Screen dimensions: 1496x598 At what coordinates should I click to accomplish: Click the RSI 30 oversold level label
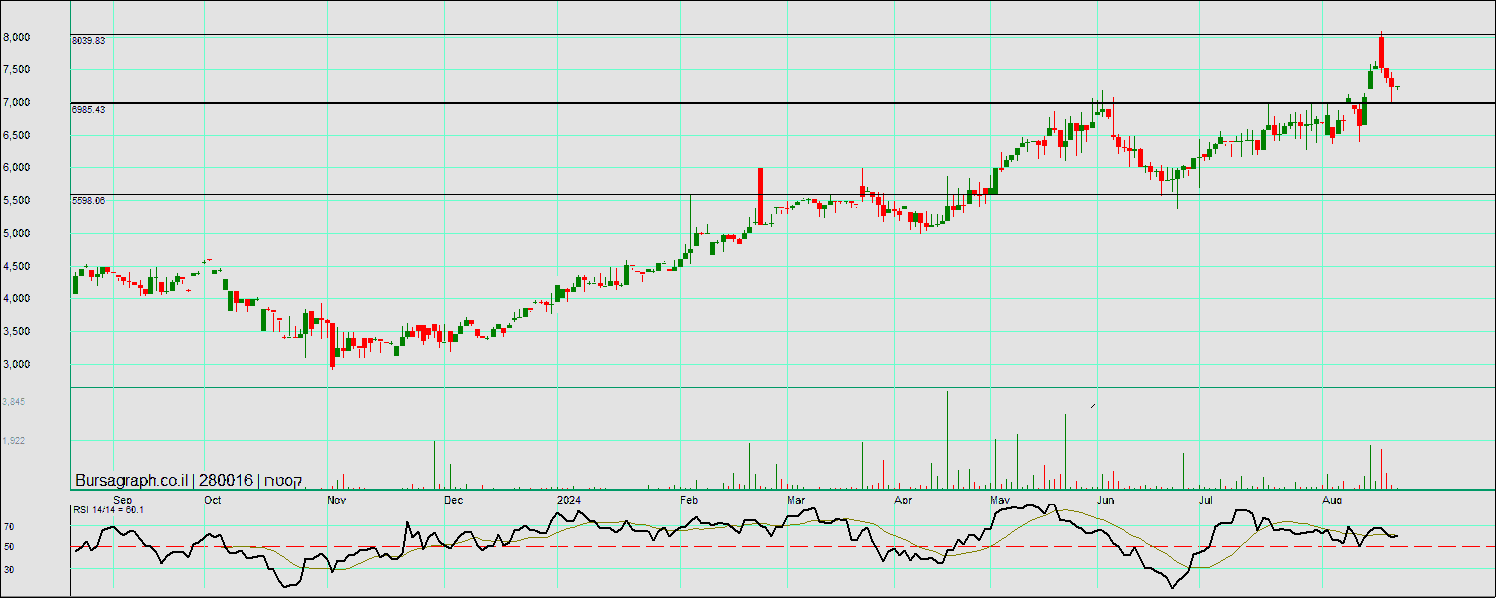pos(9,570)
